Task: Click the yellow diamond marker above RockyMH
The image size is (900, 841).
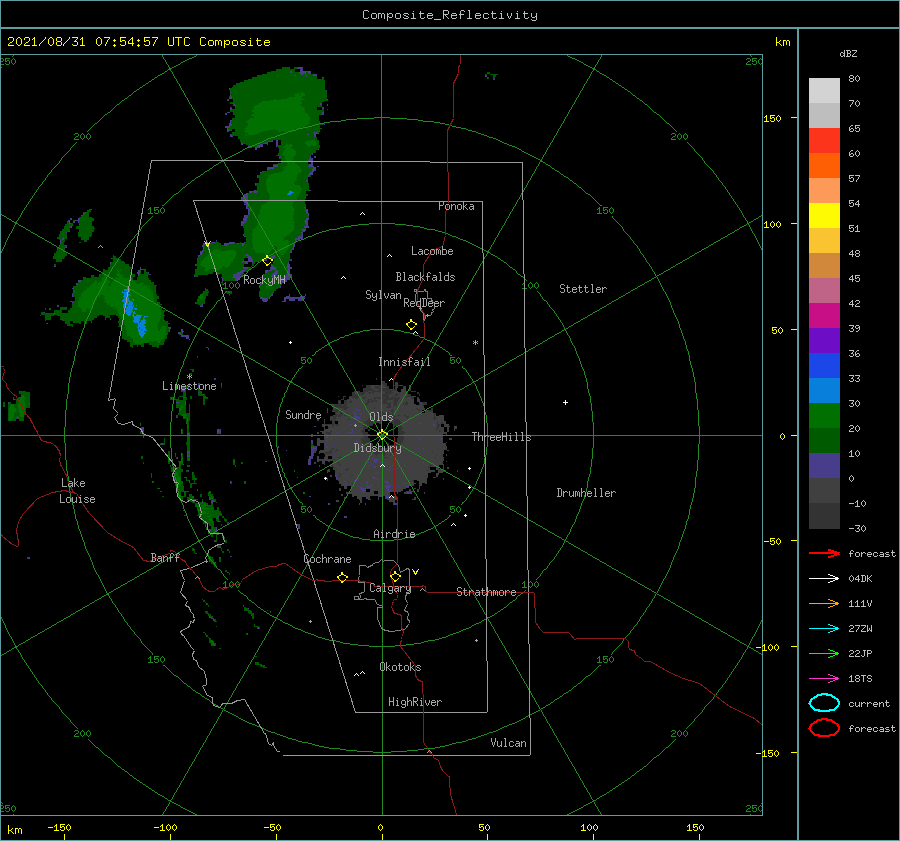Action: pyautogui.click(x=267, y=261)
